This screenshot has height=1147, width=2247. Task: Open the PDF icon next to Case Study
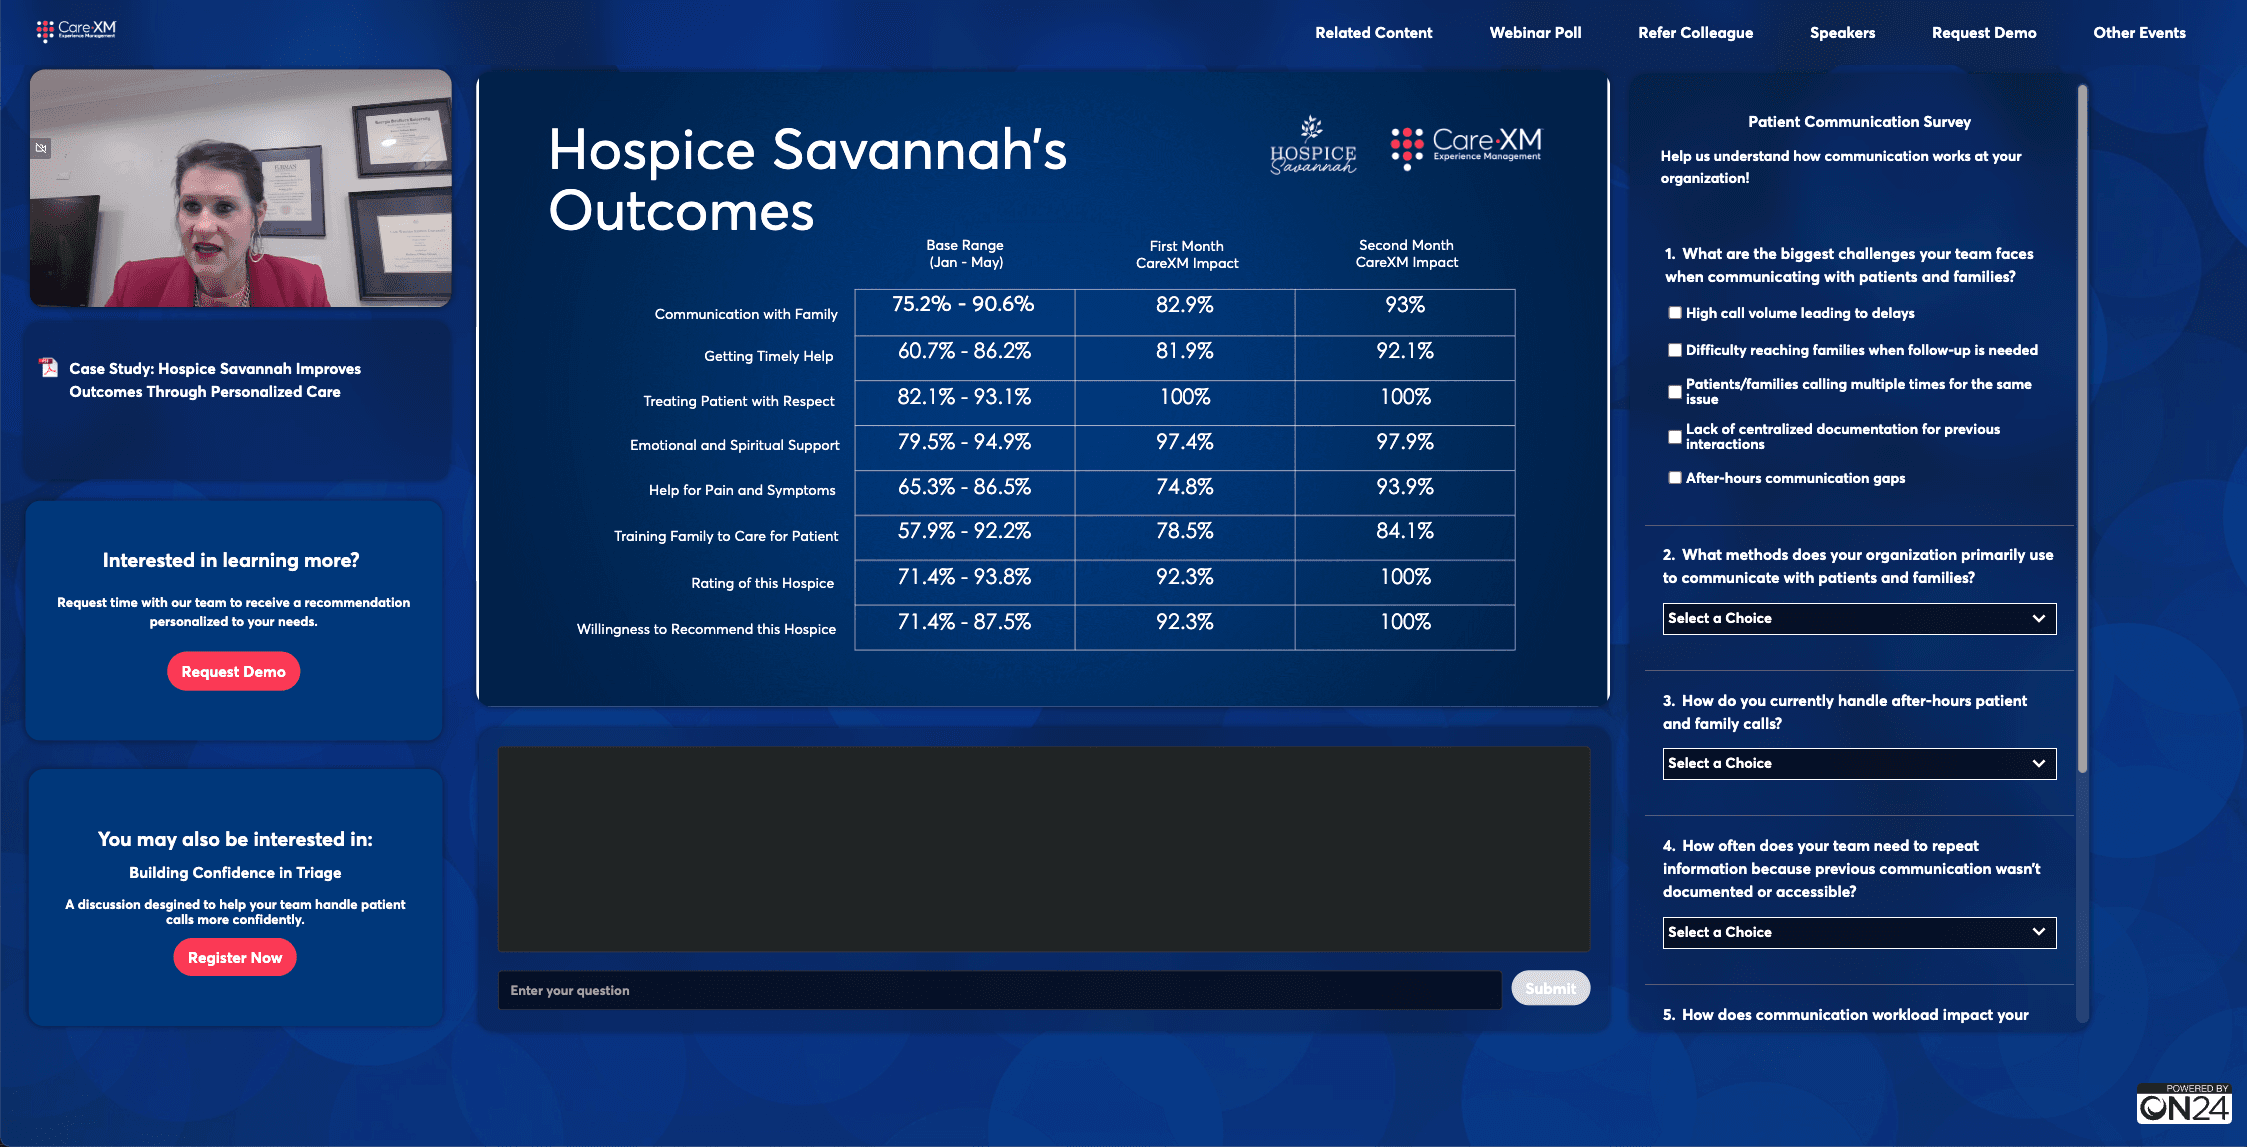(48, 368)
